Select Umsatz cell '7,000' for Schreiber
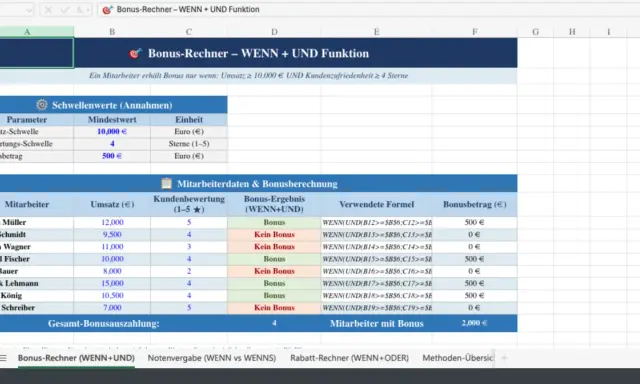The image size is (640, 384). [112, 308]
